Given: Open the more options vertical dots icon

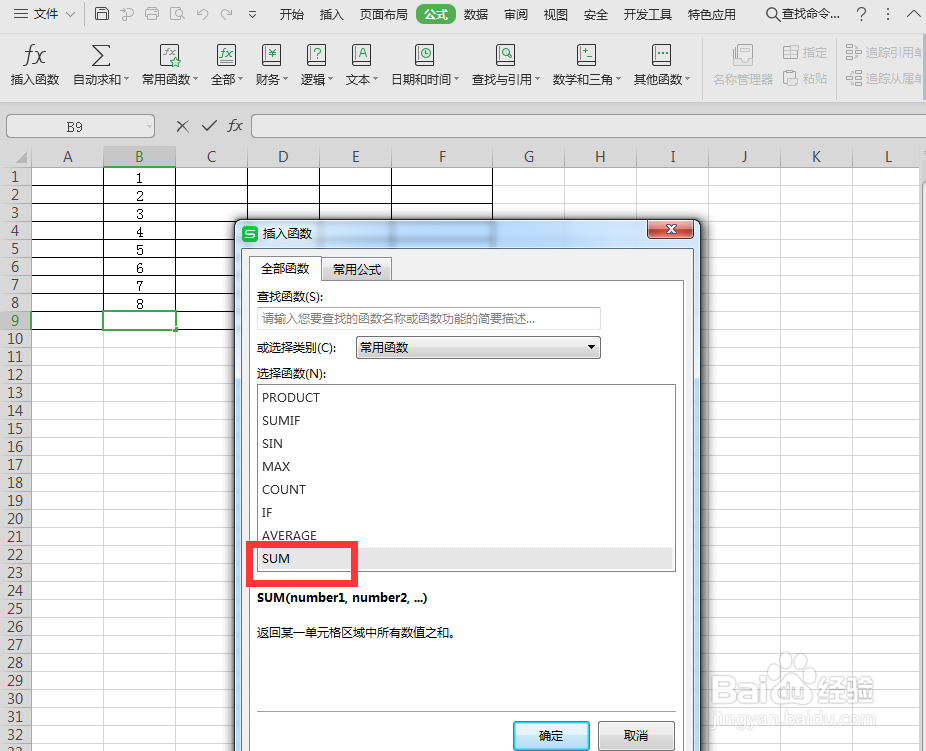Looking at the screenshot, I should [888, 14].
